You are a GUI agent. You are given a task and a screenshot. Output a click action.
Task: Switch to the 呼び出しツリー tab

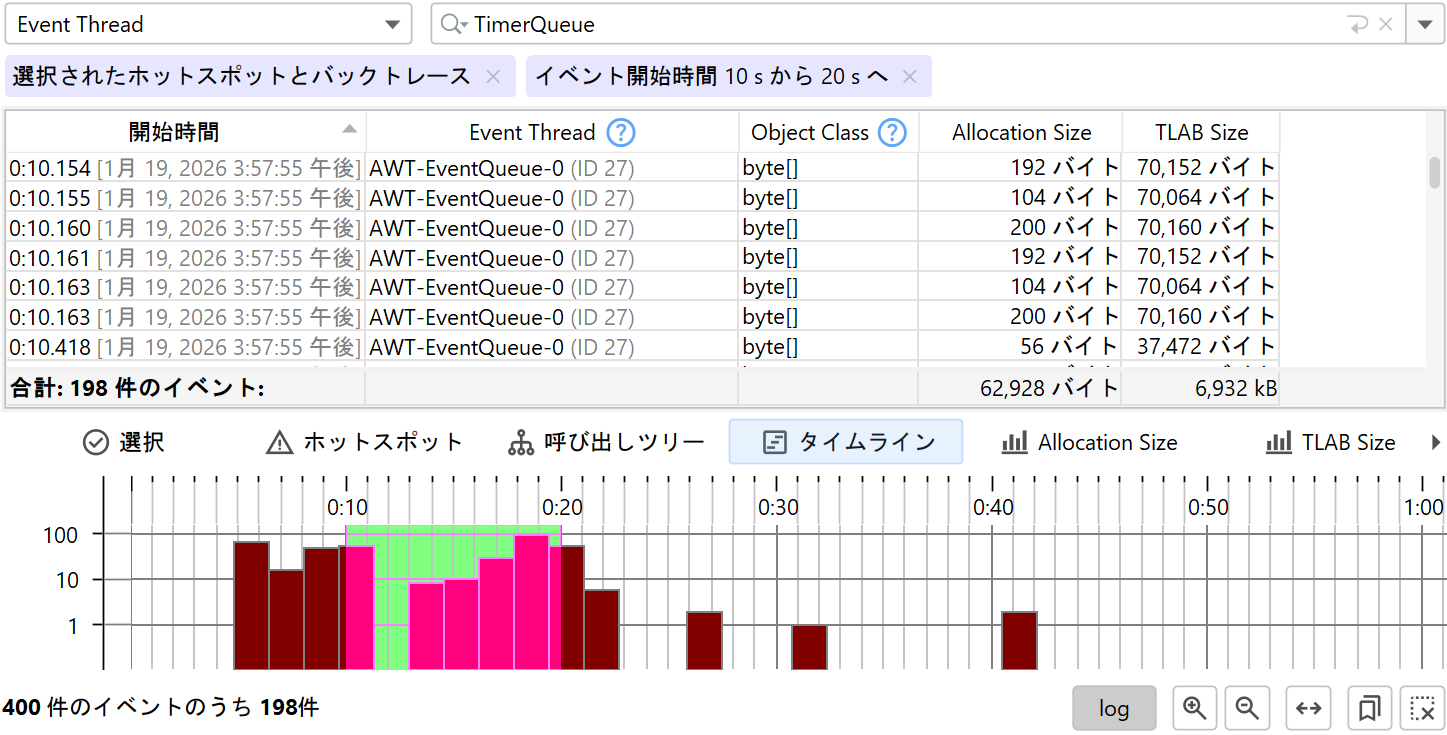(x=607, y=442)
